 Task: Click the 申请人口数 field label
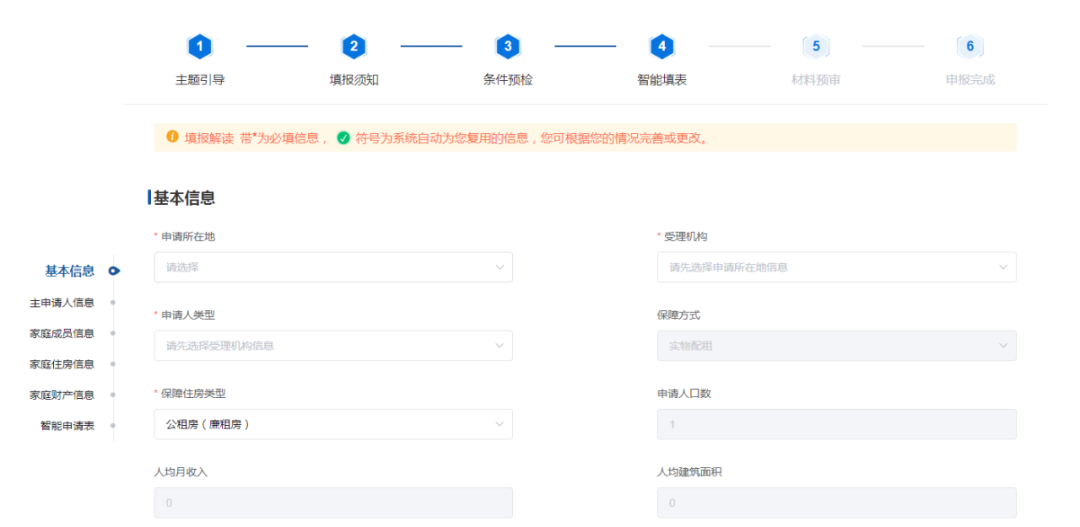[x=685, y=394]
